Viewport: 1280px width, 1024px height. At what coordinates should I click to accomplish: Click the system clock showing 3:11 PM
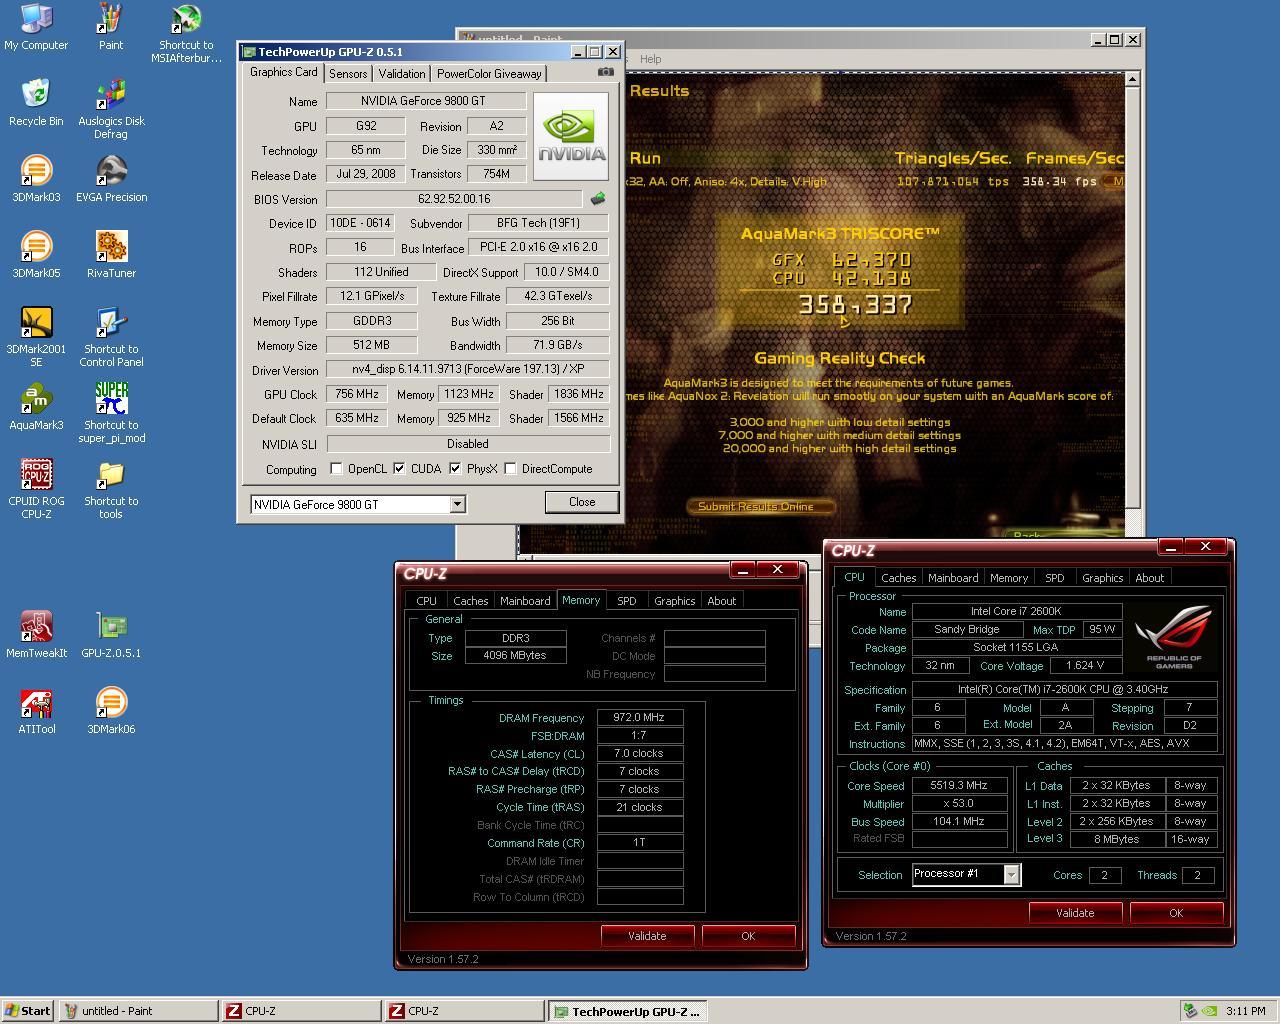1246,1011
